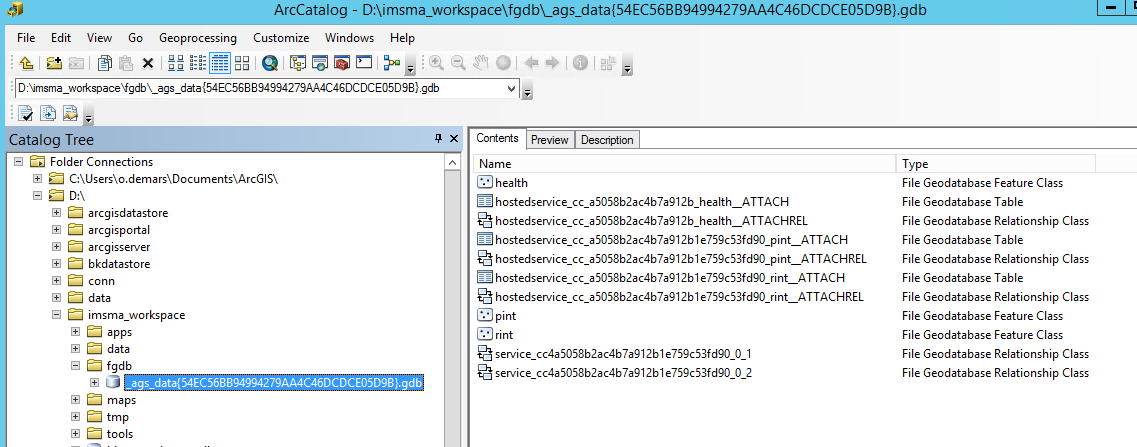Click the Catalog Tree scrollbar up arrow

(x=452, y=163)
